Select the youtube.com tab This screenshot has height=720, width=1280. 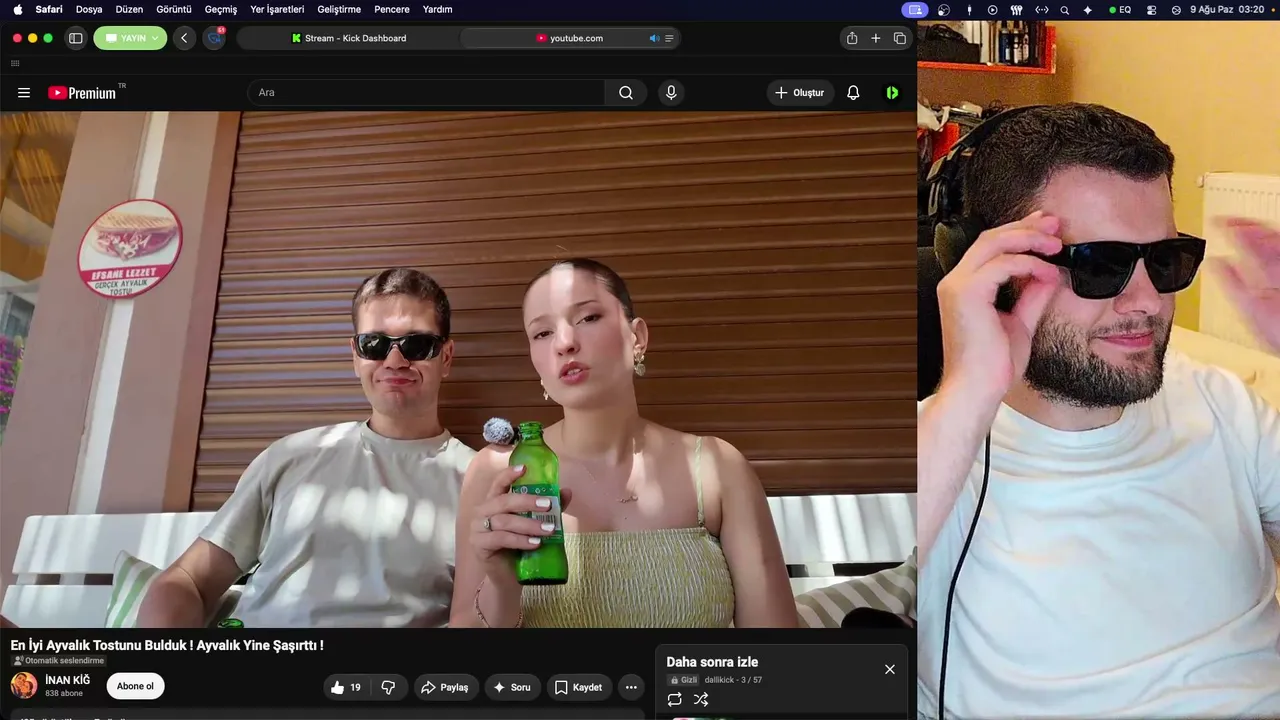pyautogui.click(x=570, y=38)
